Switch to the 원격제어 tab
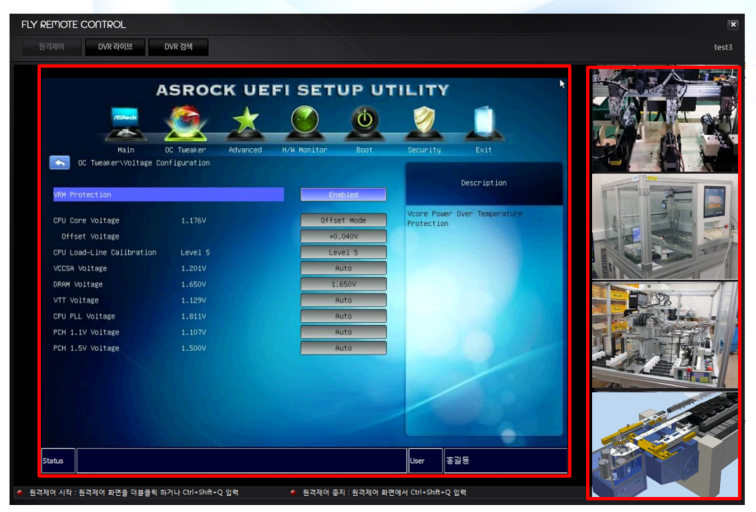Screen dimensions: 756x512 tap(52, 47)
